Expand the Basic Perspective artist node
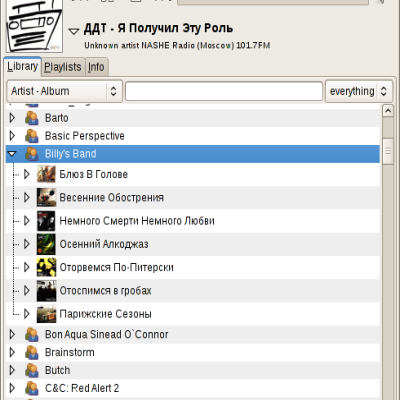Viewport: 400px width, 400px height. (12, 136)
